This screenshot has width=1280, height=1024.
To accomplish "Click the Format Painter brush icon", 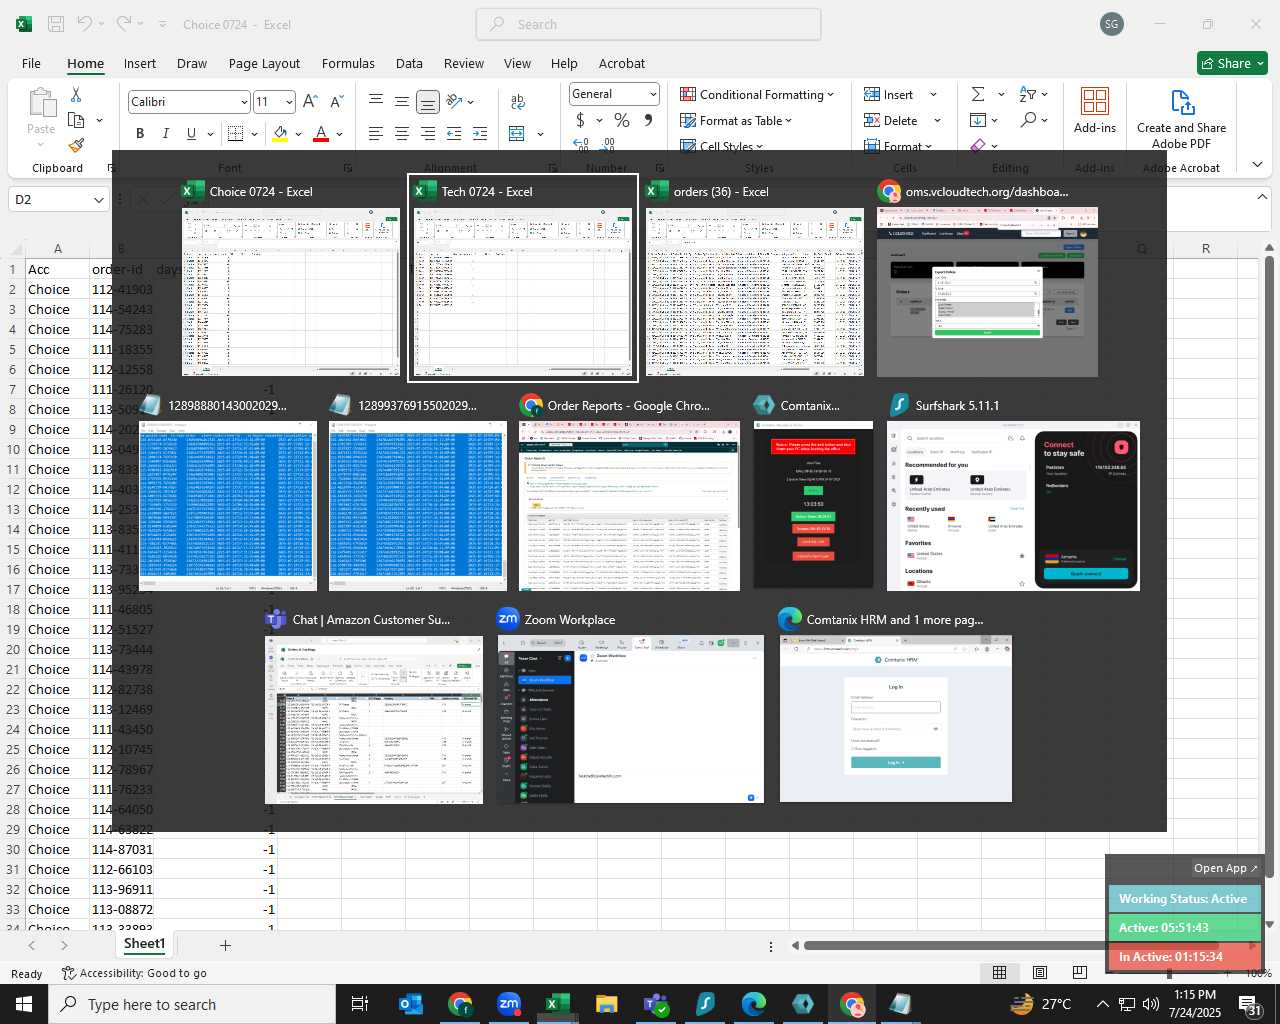I will [76, 145].
